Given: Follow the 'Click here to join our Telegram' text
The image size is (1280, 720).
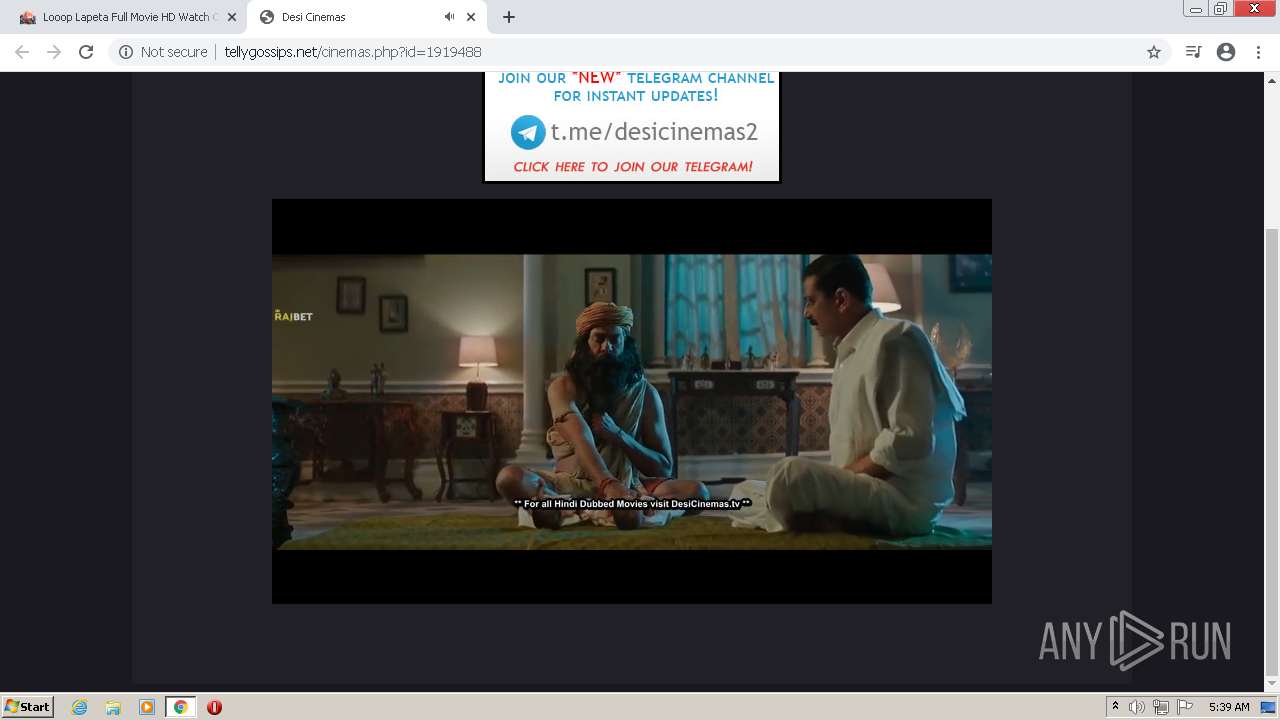Looking at the screenshot, I should pyautogui.click(x=632, y=167).
